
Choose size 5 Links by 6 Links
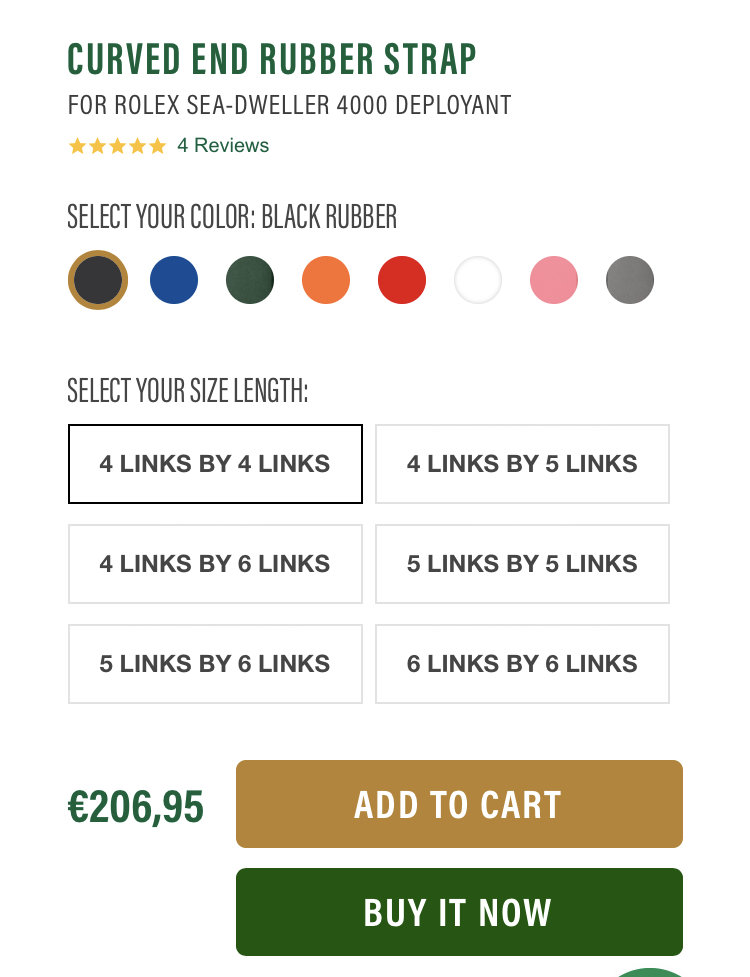coord(215,664)
